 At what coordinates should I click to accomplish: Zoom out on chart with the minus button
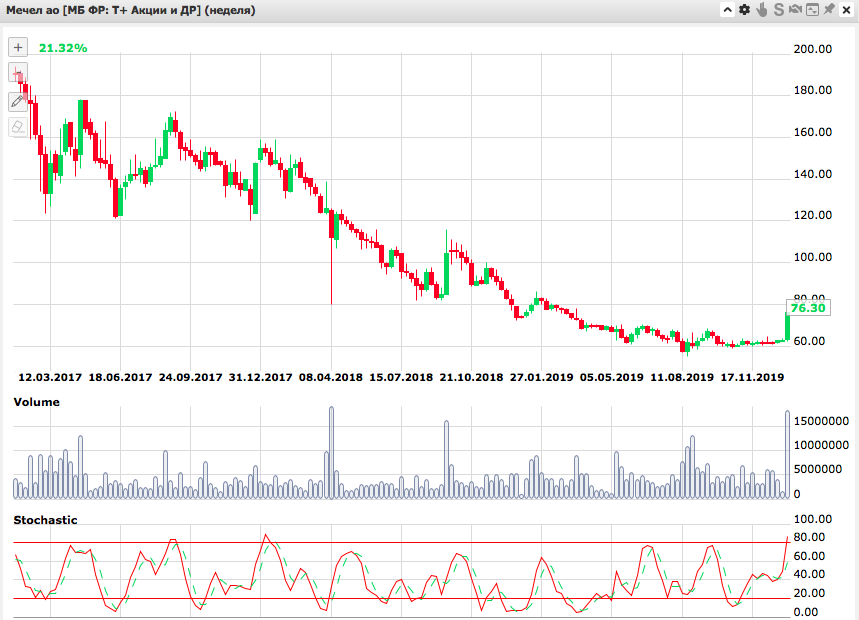pos(18,72)
